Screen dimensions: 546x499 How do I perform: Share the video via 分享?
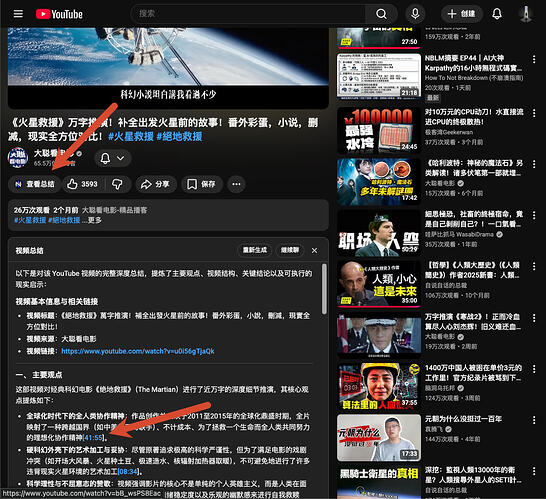156,184
